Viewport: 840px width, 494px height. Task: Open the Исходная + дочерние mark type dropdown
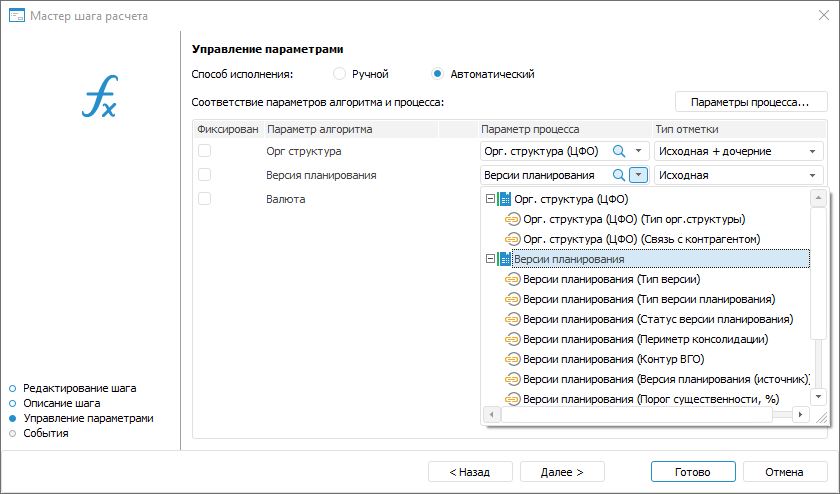coord(813,151)
